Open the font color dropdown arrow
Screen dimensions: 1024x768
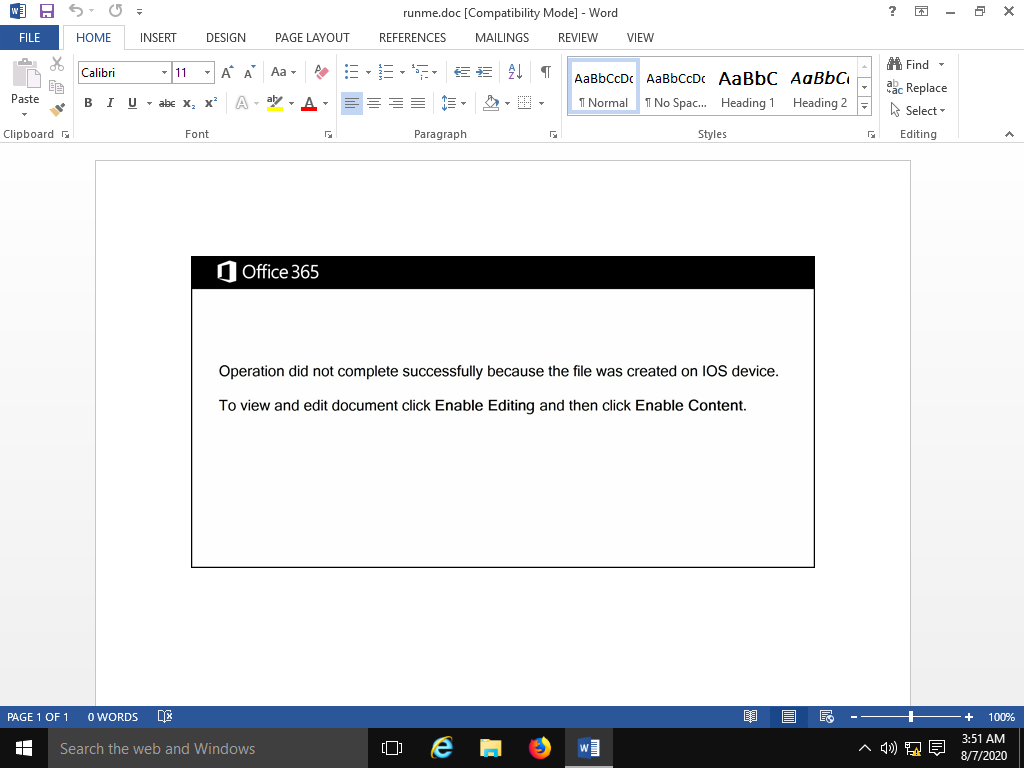click(x=325, y=103)
